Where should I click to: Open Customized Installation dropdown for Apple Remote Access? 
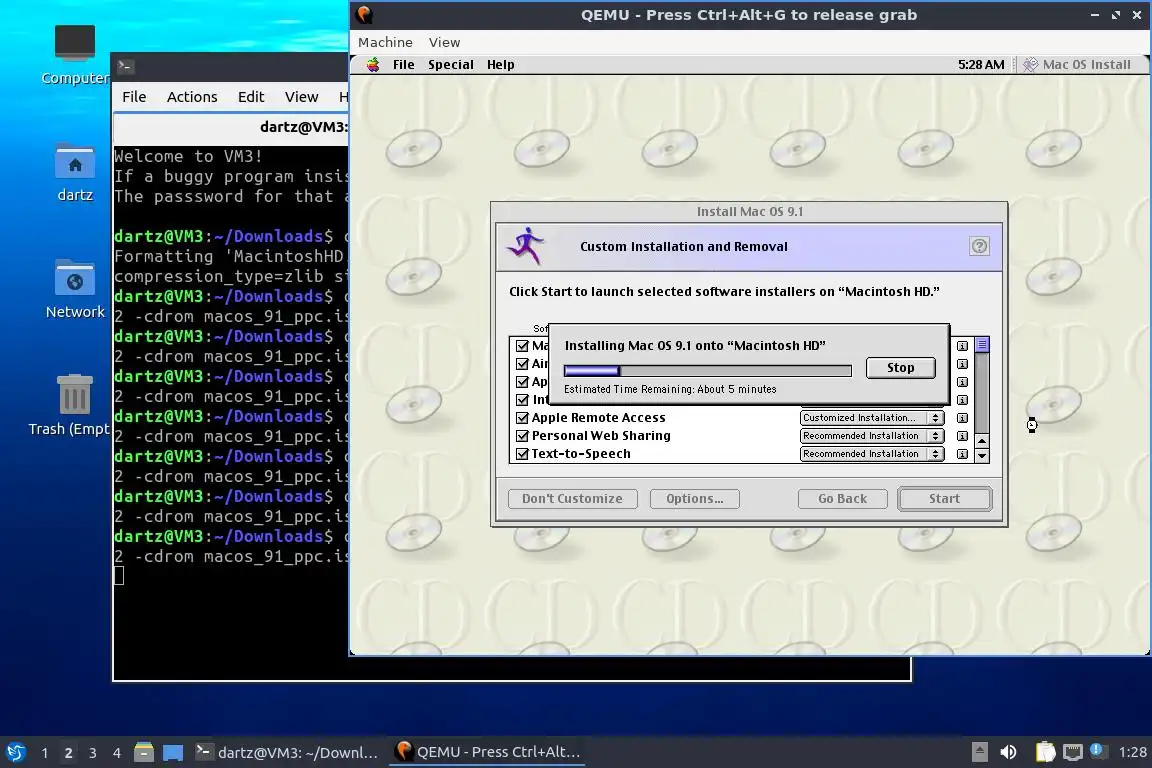click(x=871, y=418)
